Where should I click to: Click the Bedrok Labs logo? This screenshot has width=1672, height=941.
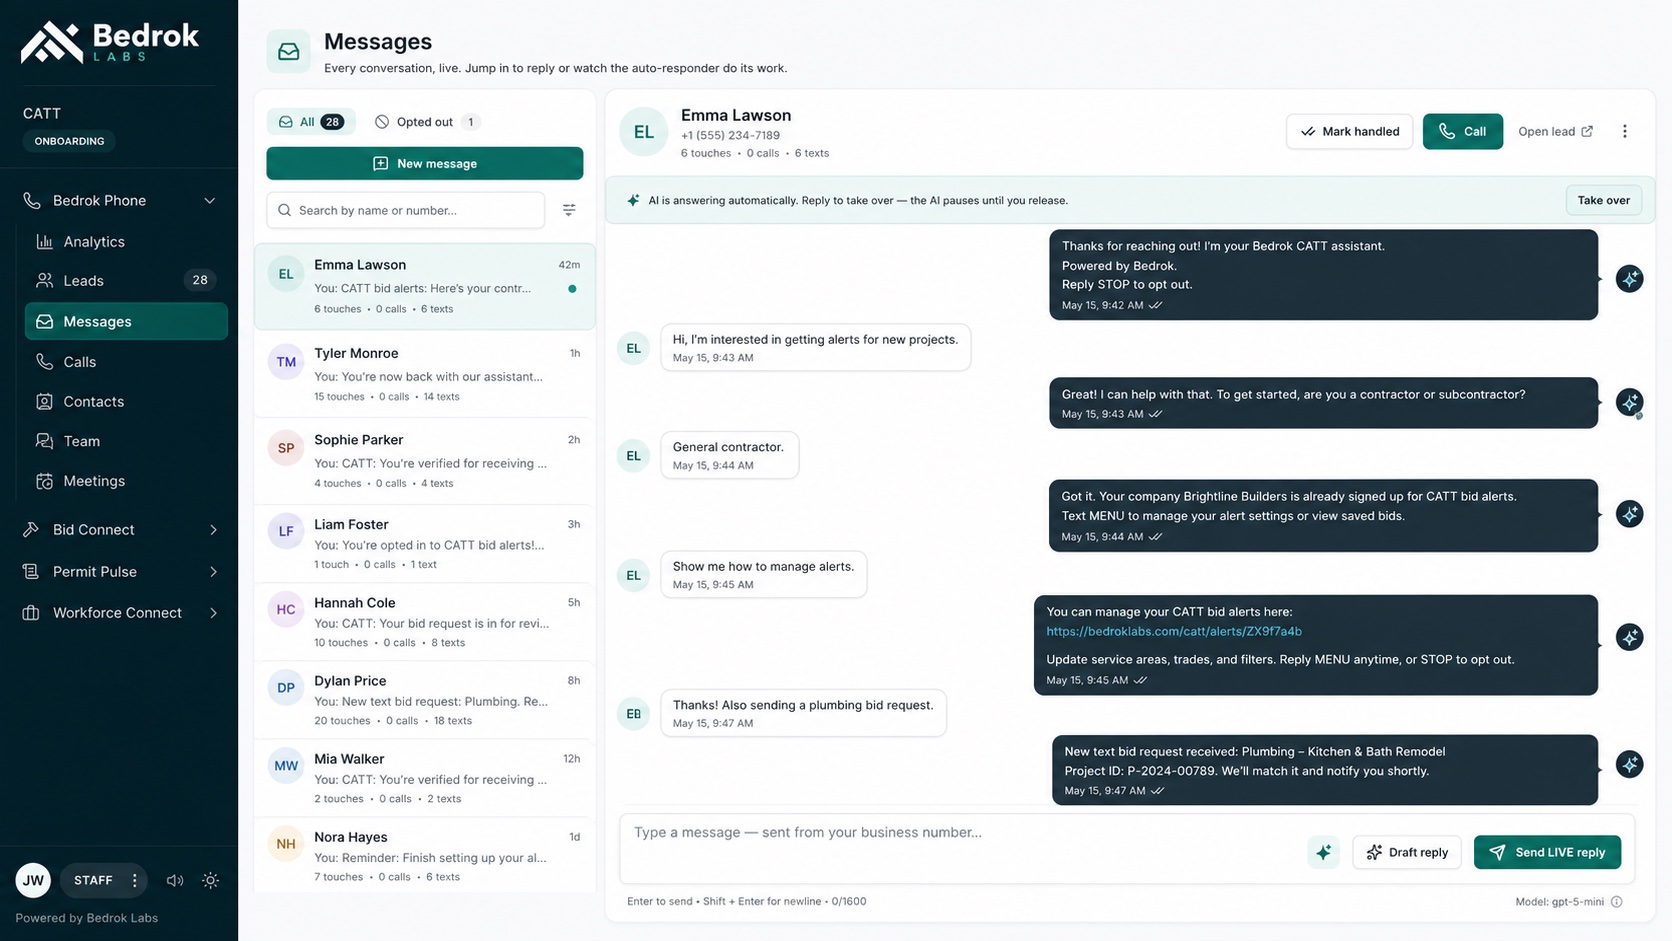tap(110, 43)
